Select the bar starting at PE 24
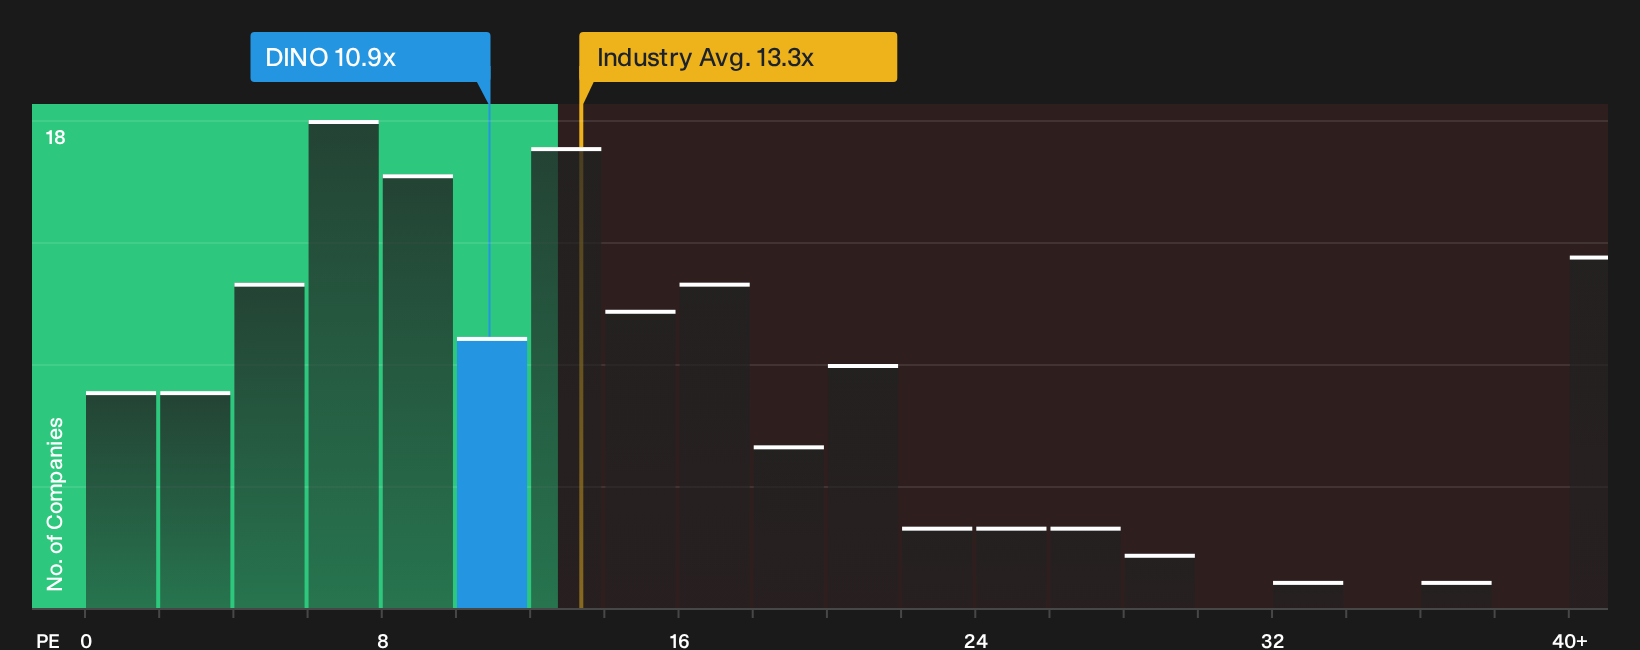The width and height of the screenshot is (1640, 650). click(1011, 567)
